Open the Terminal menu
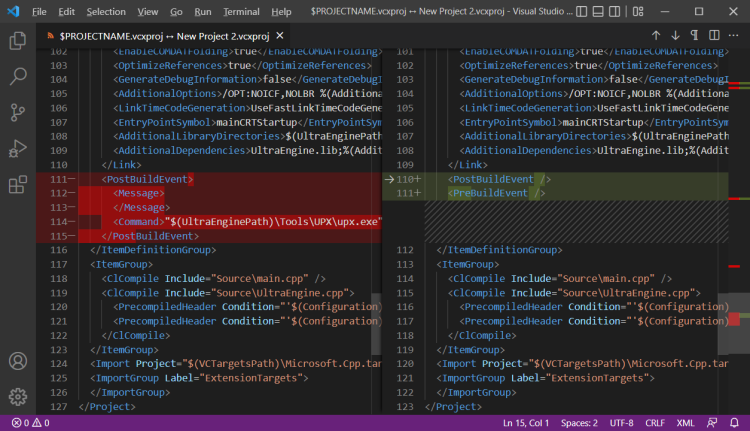The height and width of the screenshot is (431, 750). (x=240, y=12)
